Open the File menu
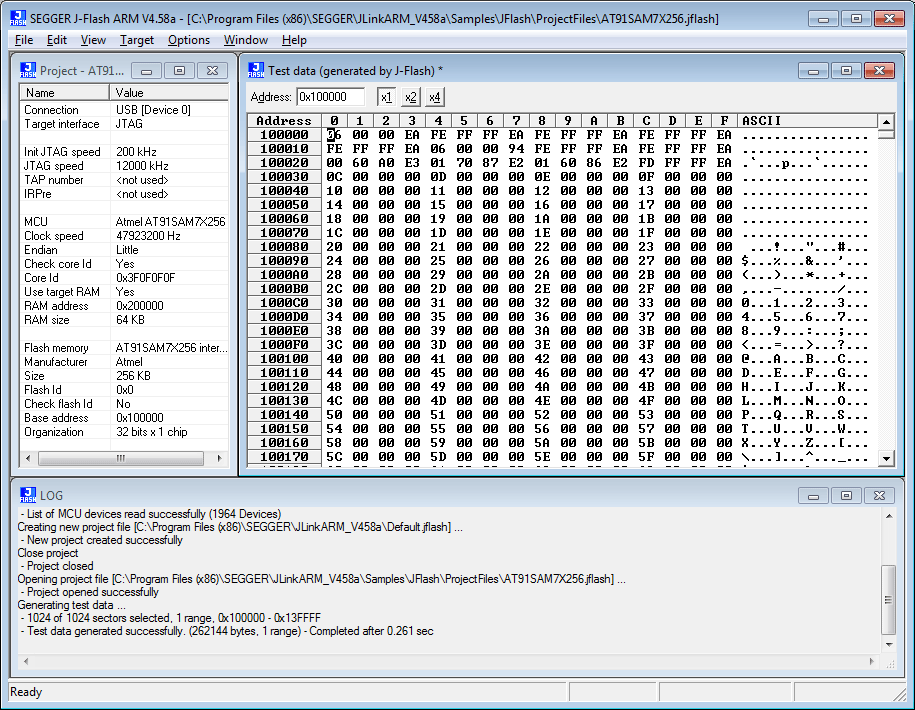The width and height of the screenshot is (915, 710). [x=23, y=40]
